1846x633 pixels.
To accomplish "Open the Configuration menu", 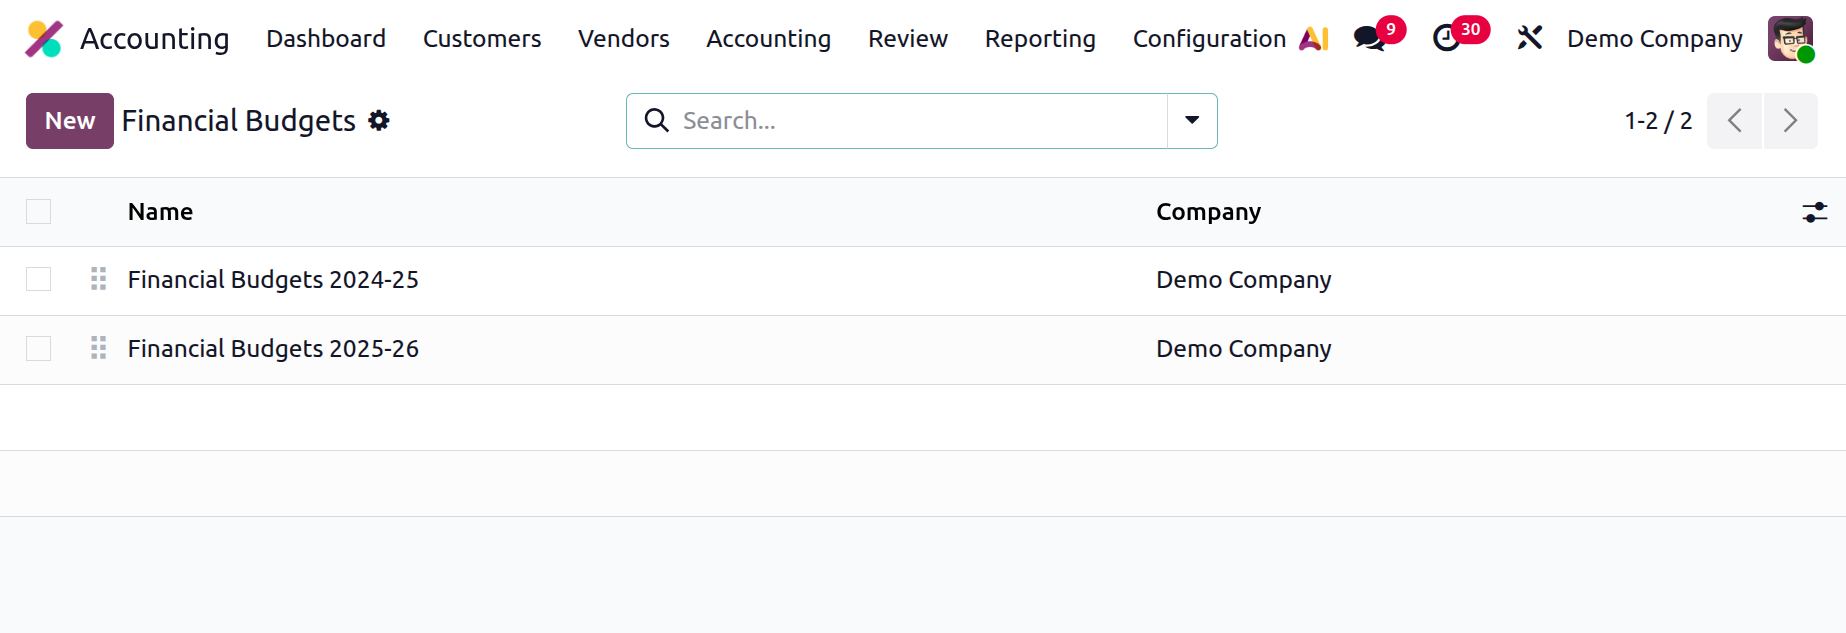I will [x=1209, y=39].
